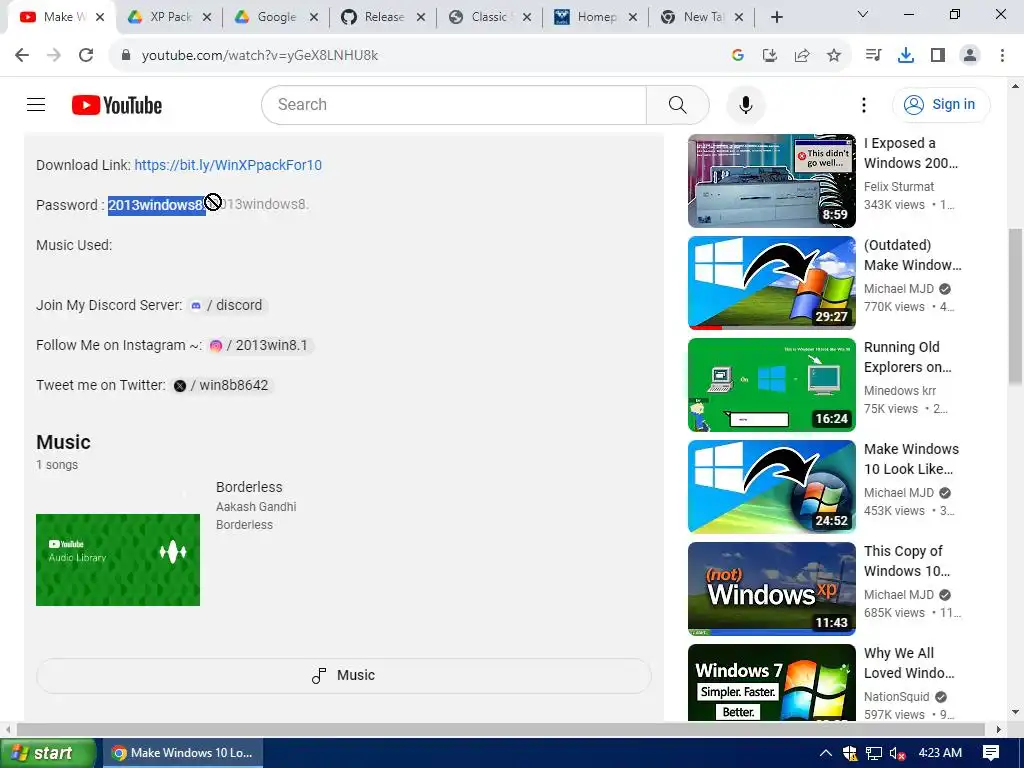Open the Windows start button
The width and height of the screenshot is (1024, 768).
coord(47,753)
